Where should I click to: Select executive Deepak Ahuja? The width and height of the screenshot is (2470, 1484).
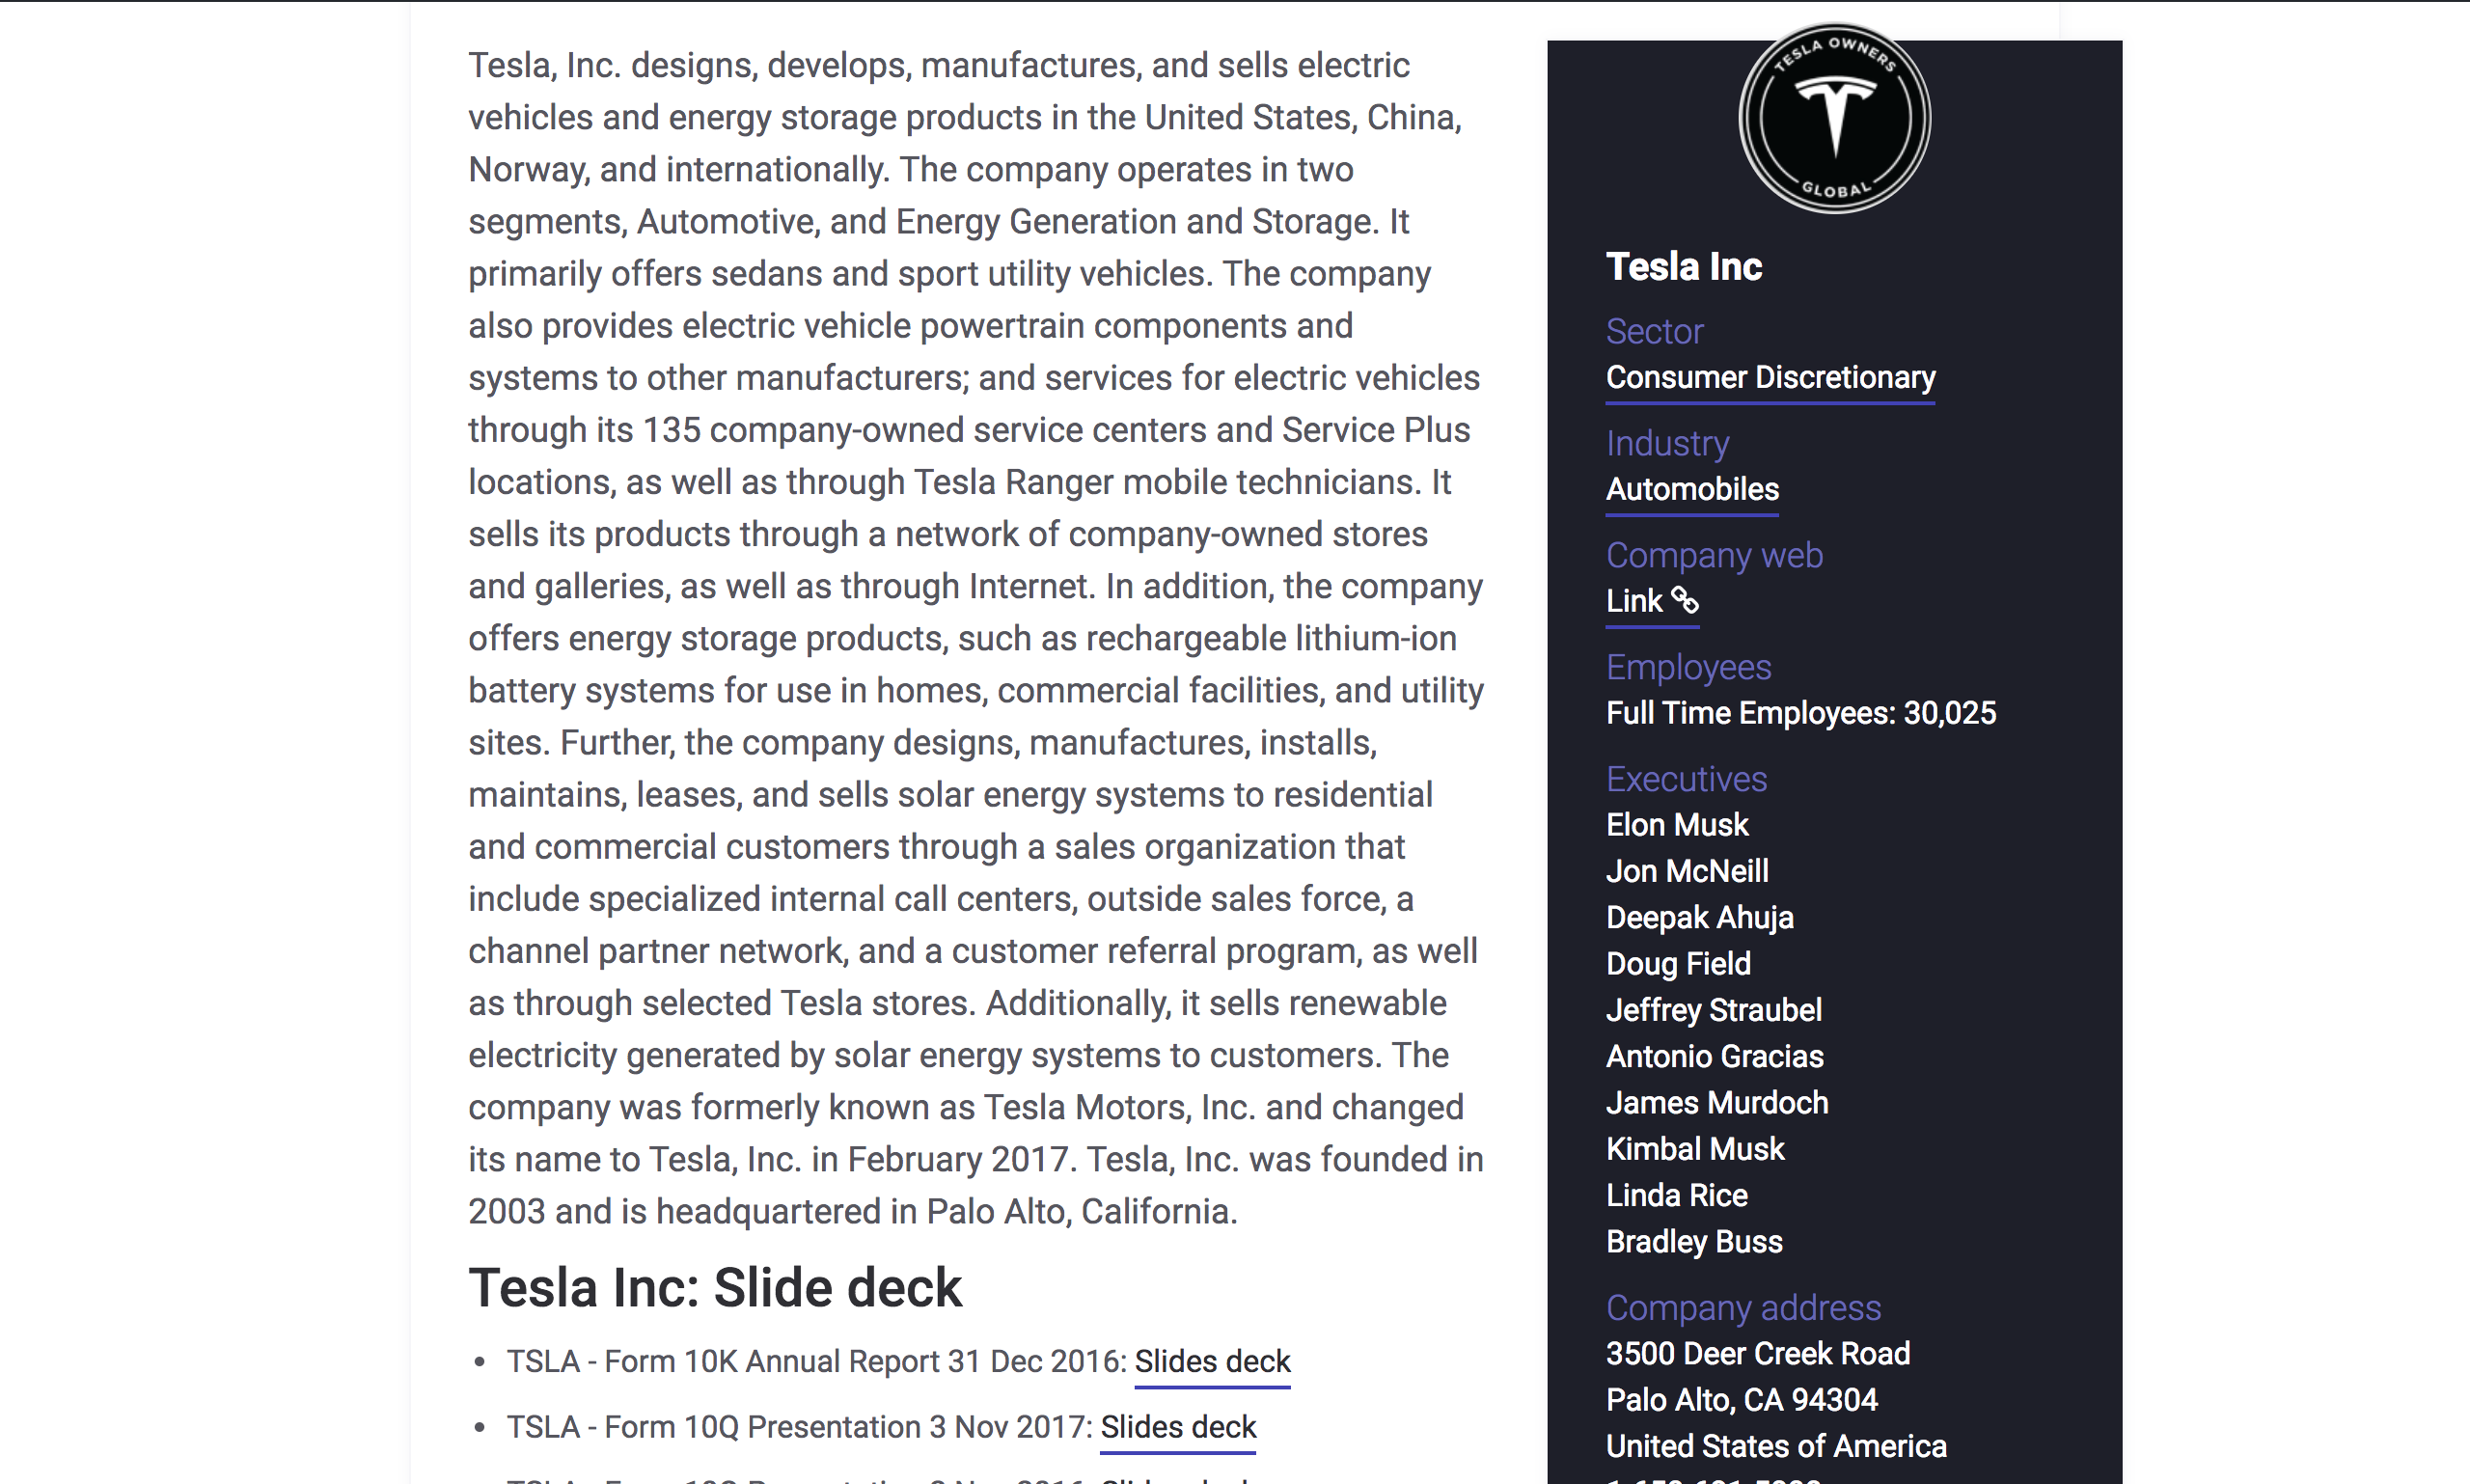pos(1700,917)
